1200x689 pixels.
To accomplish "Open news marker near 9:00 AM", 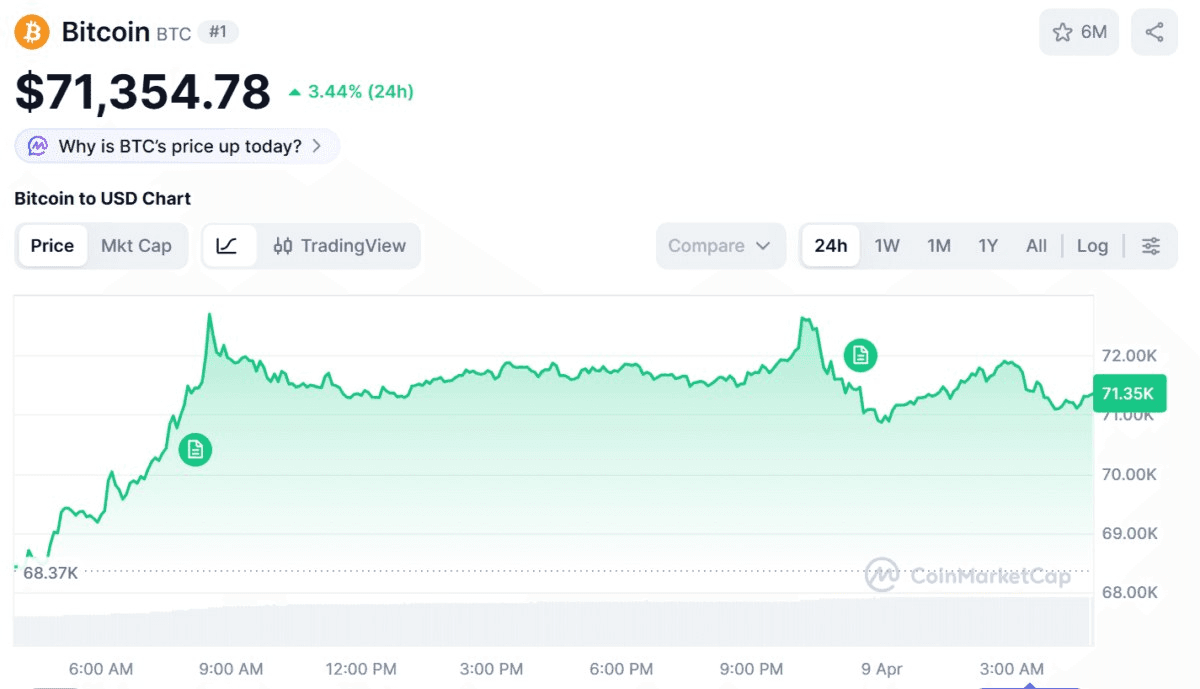I will pyautogui.click(x=195, y=450).
